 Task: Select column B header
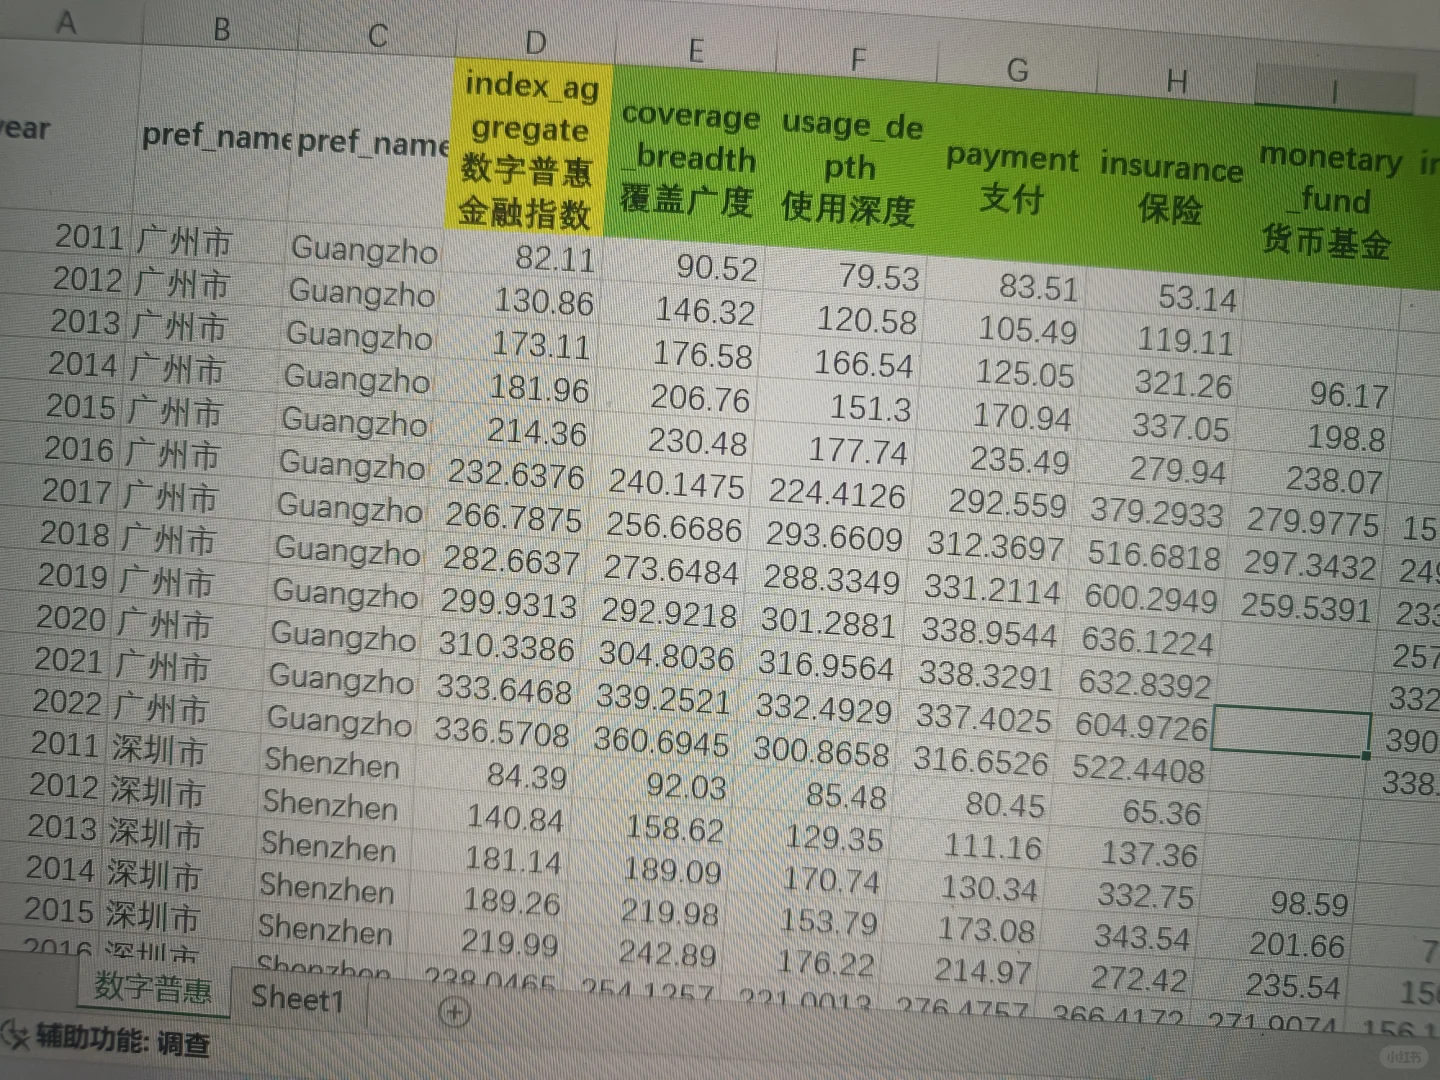coord(222,30)
